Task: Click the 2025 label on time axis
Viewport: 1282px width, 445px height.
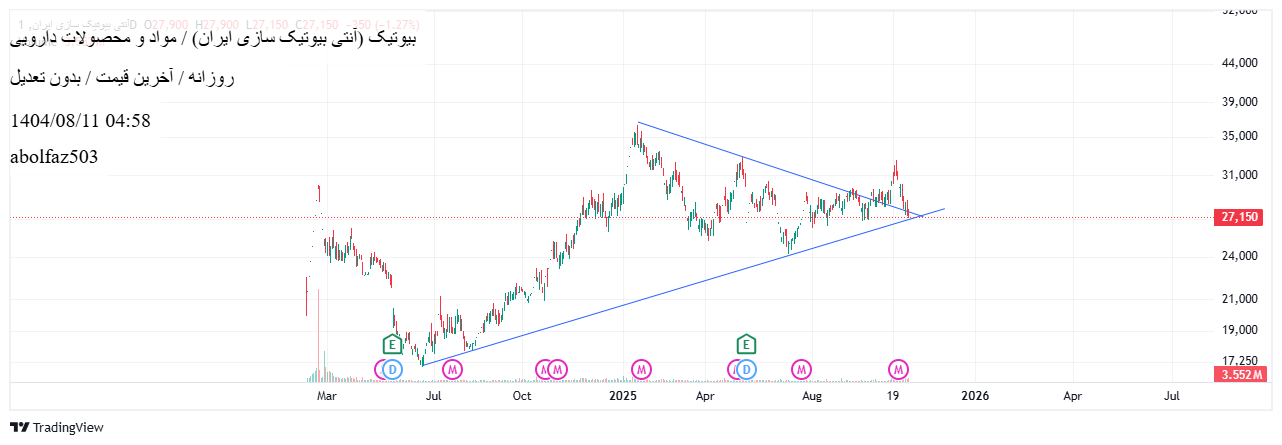Action: point(623,397)
